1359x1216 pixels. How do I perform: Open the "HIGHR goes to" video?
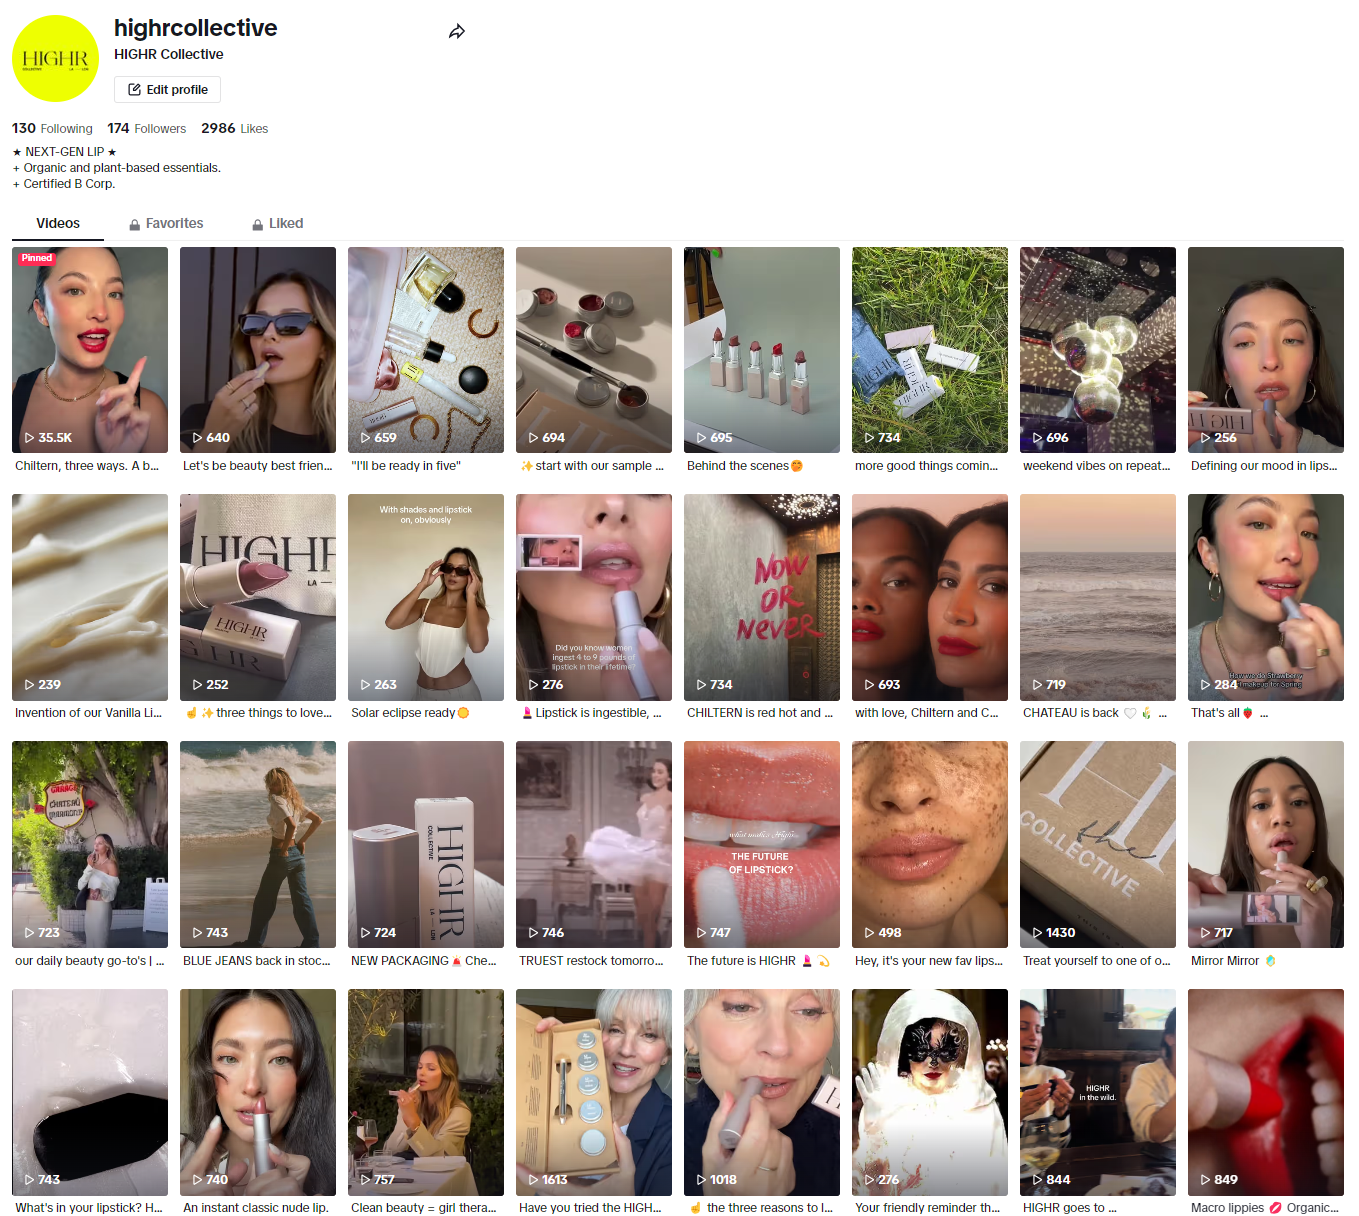pyautogui.click(x=1098, y=1092)
